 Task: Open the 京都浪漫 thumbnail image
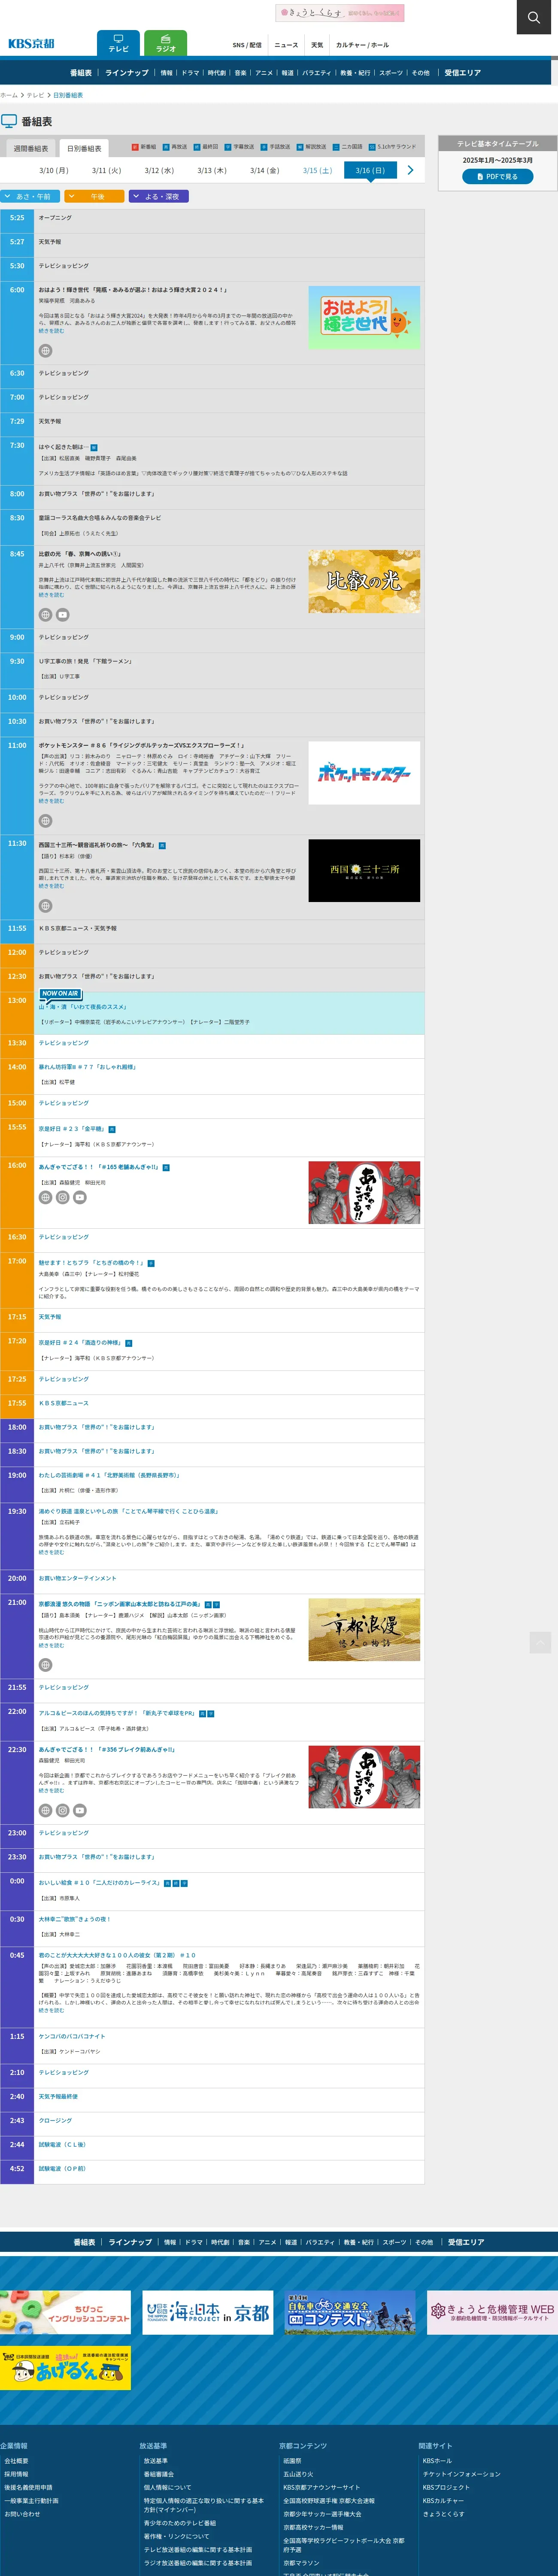tap(364, 1630)
